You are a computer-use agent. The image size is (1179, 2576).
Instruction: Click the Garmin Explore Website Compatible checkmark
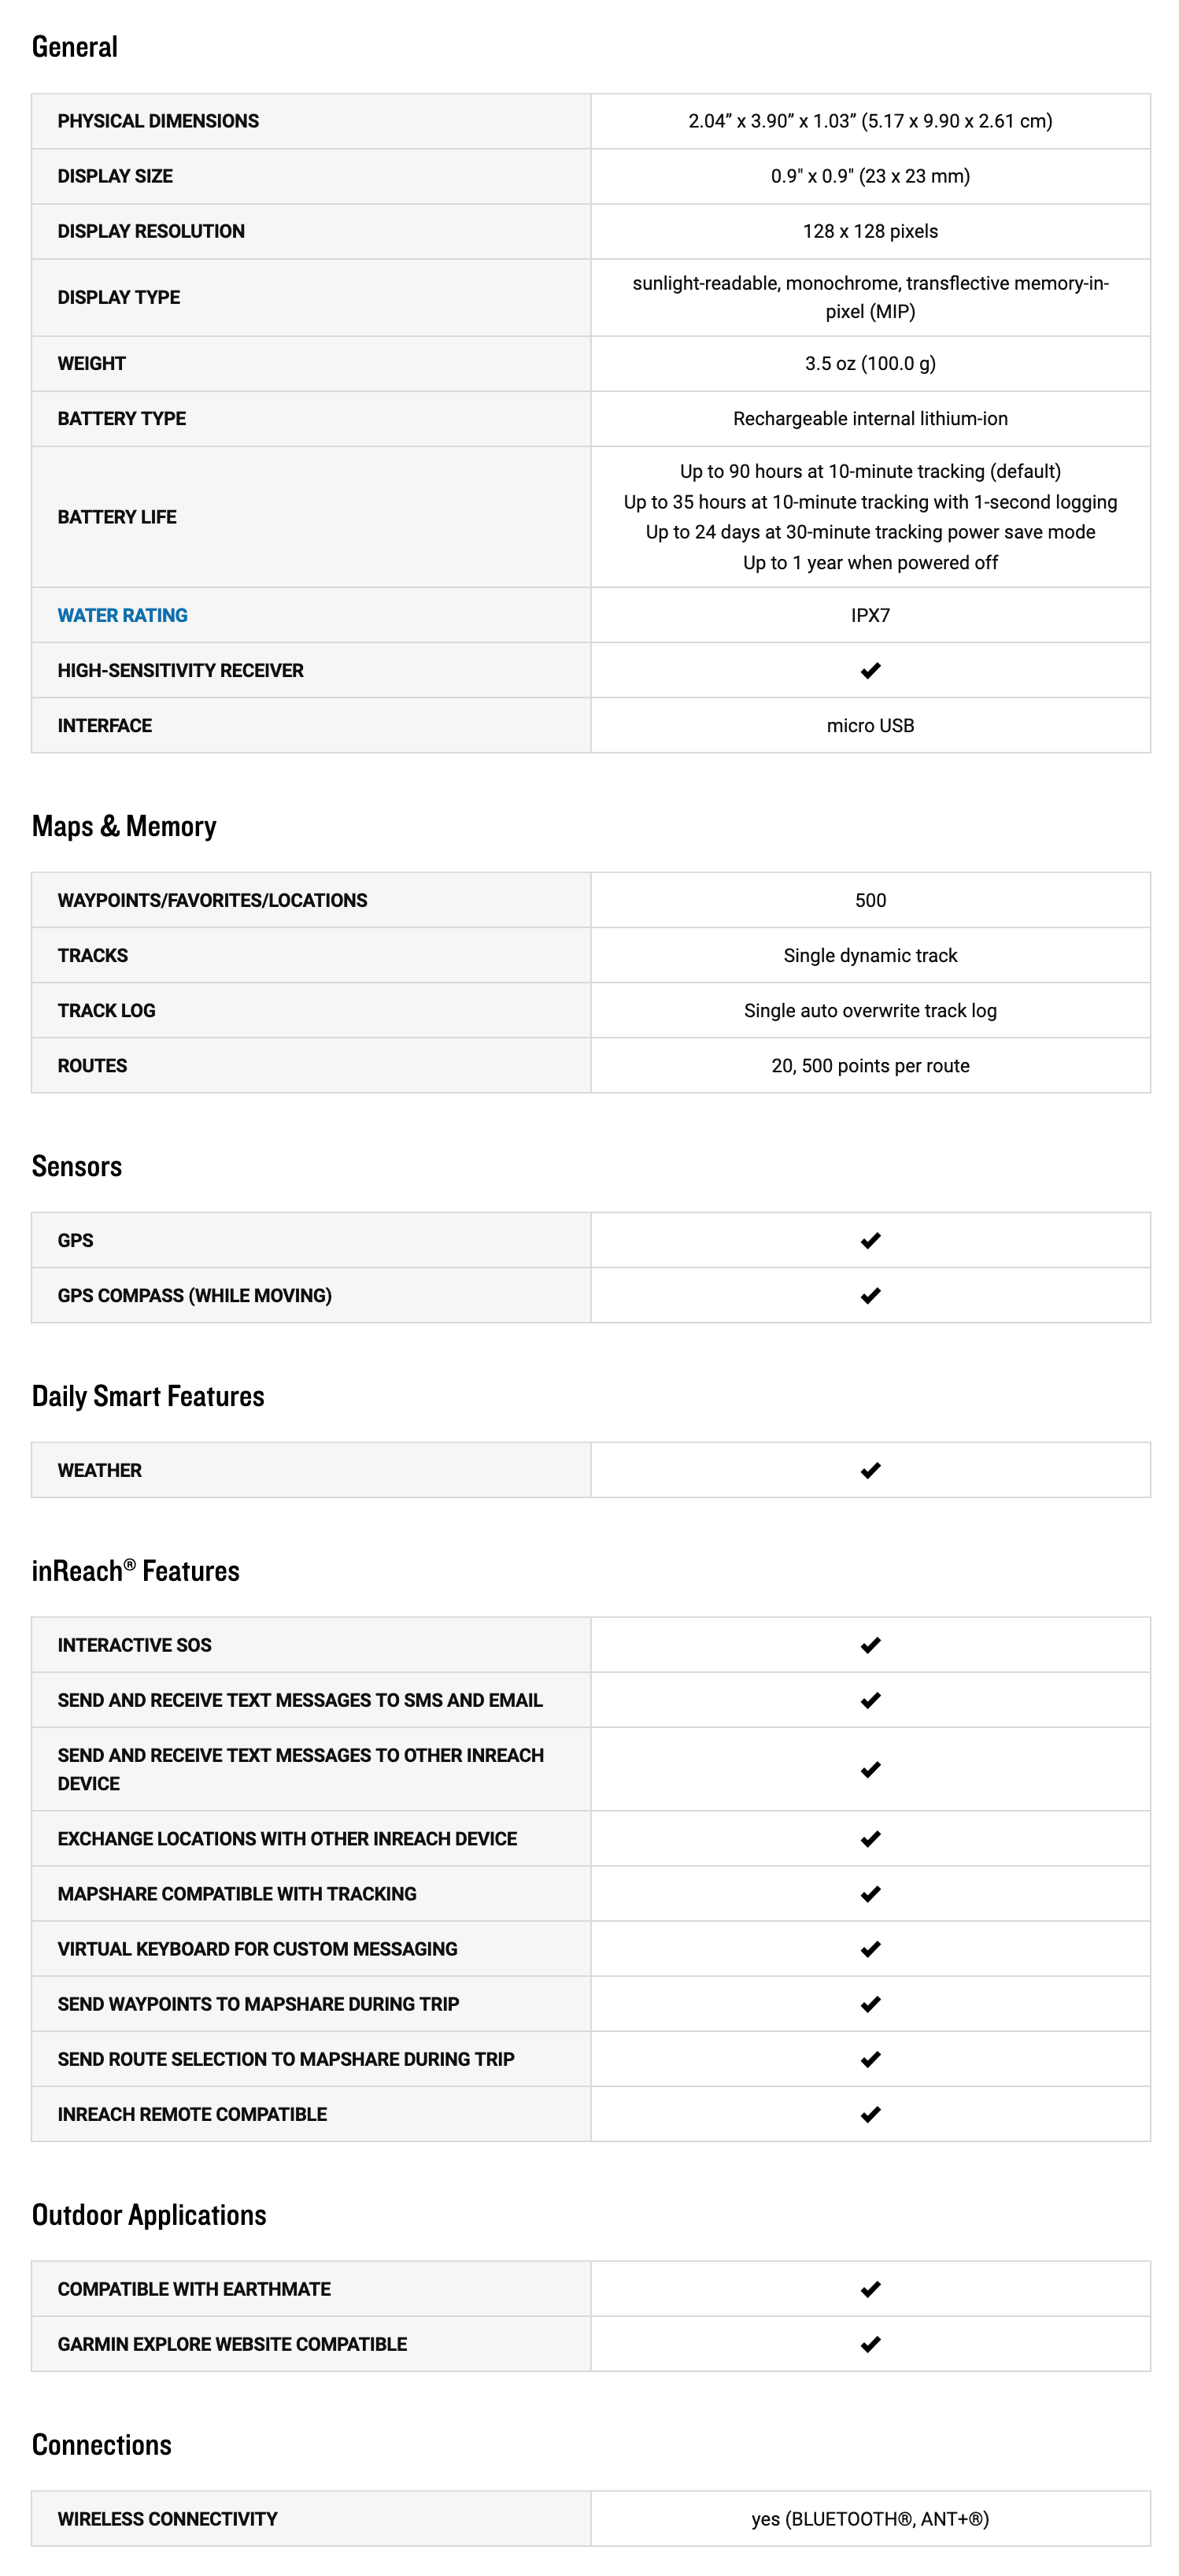pos(870,2344)
